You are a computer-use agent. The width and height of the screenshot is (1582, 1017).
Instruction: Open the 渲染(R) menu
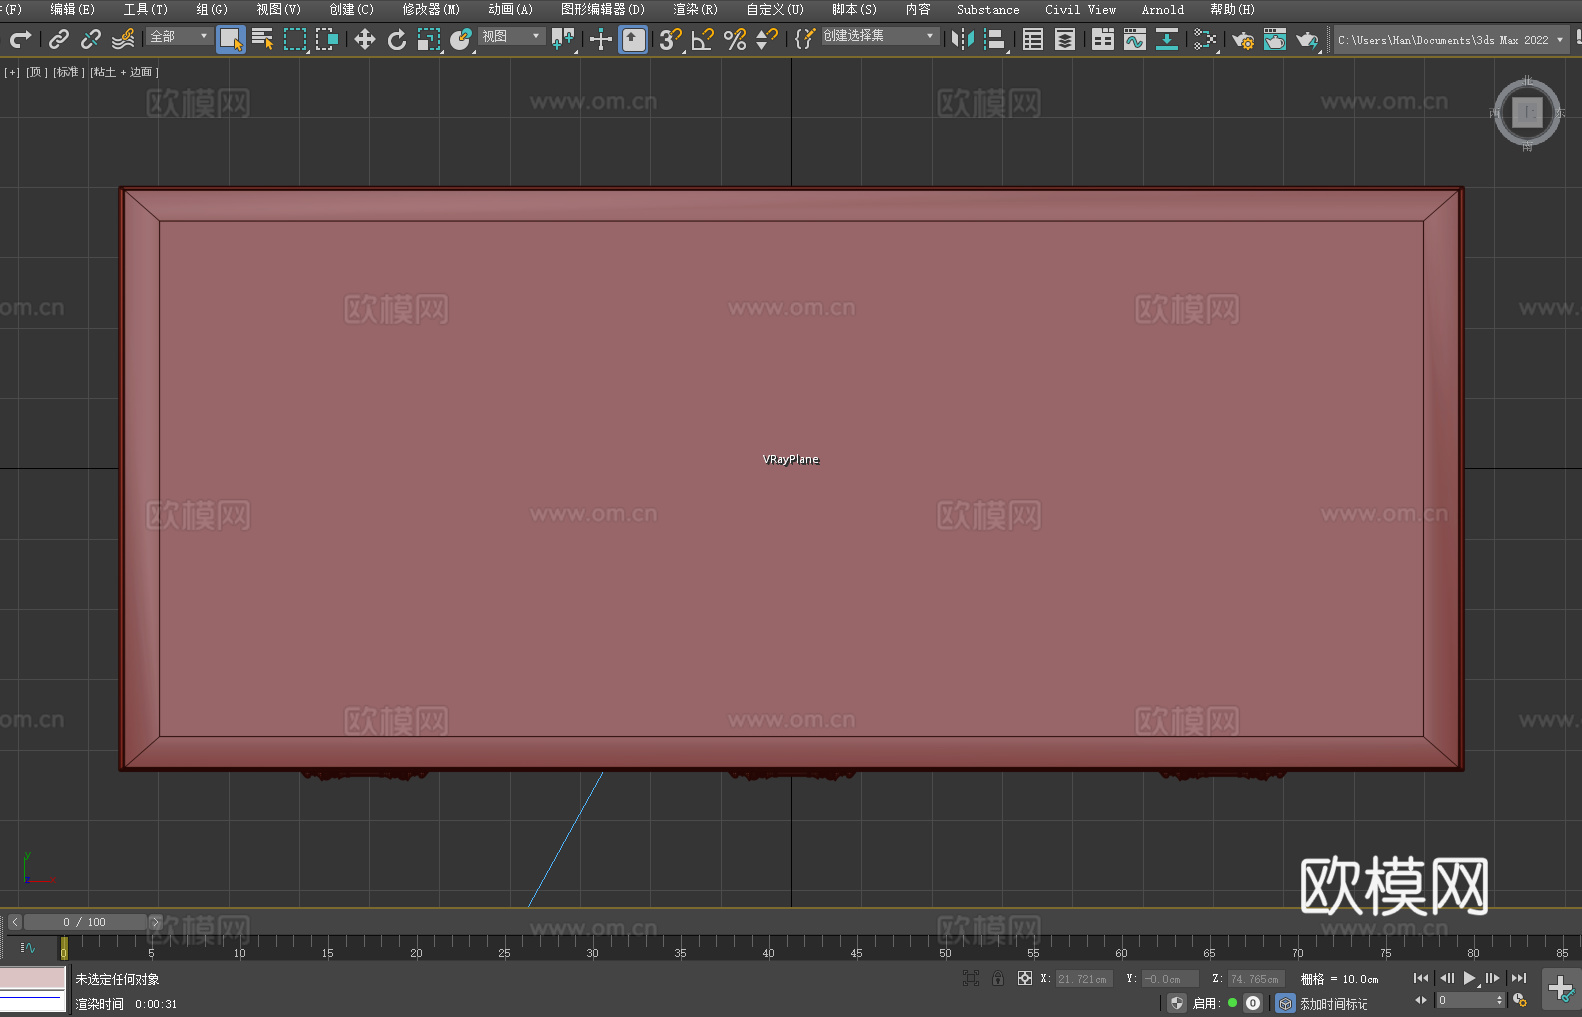pos(695,9)
